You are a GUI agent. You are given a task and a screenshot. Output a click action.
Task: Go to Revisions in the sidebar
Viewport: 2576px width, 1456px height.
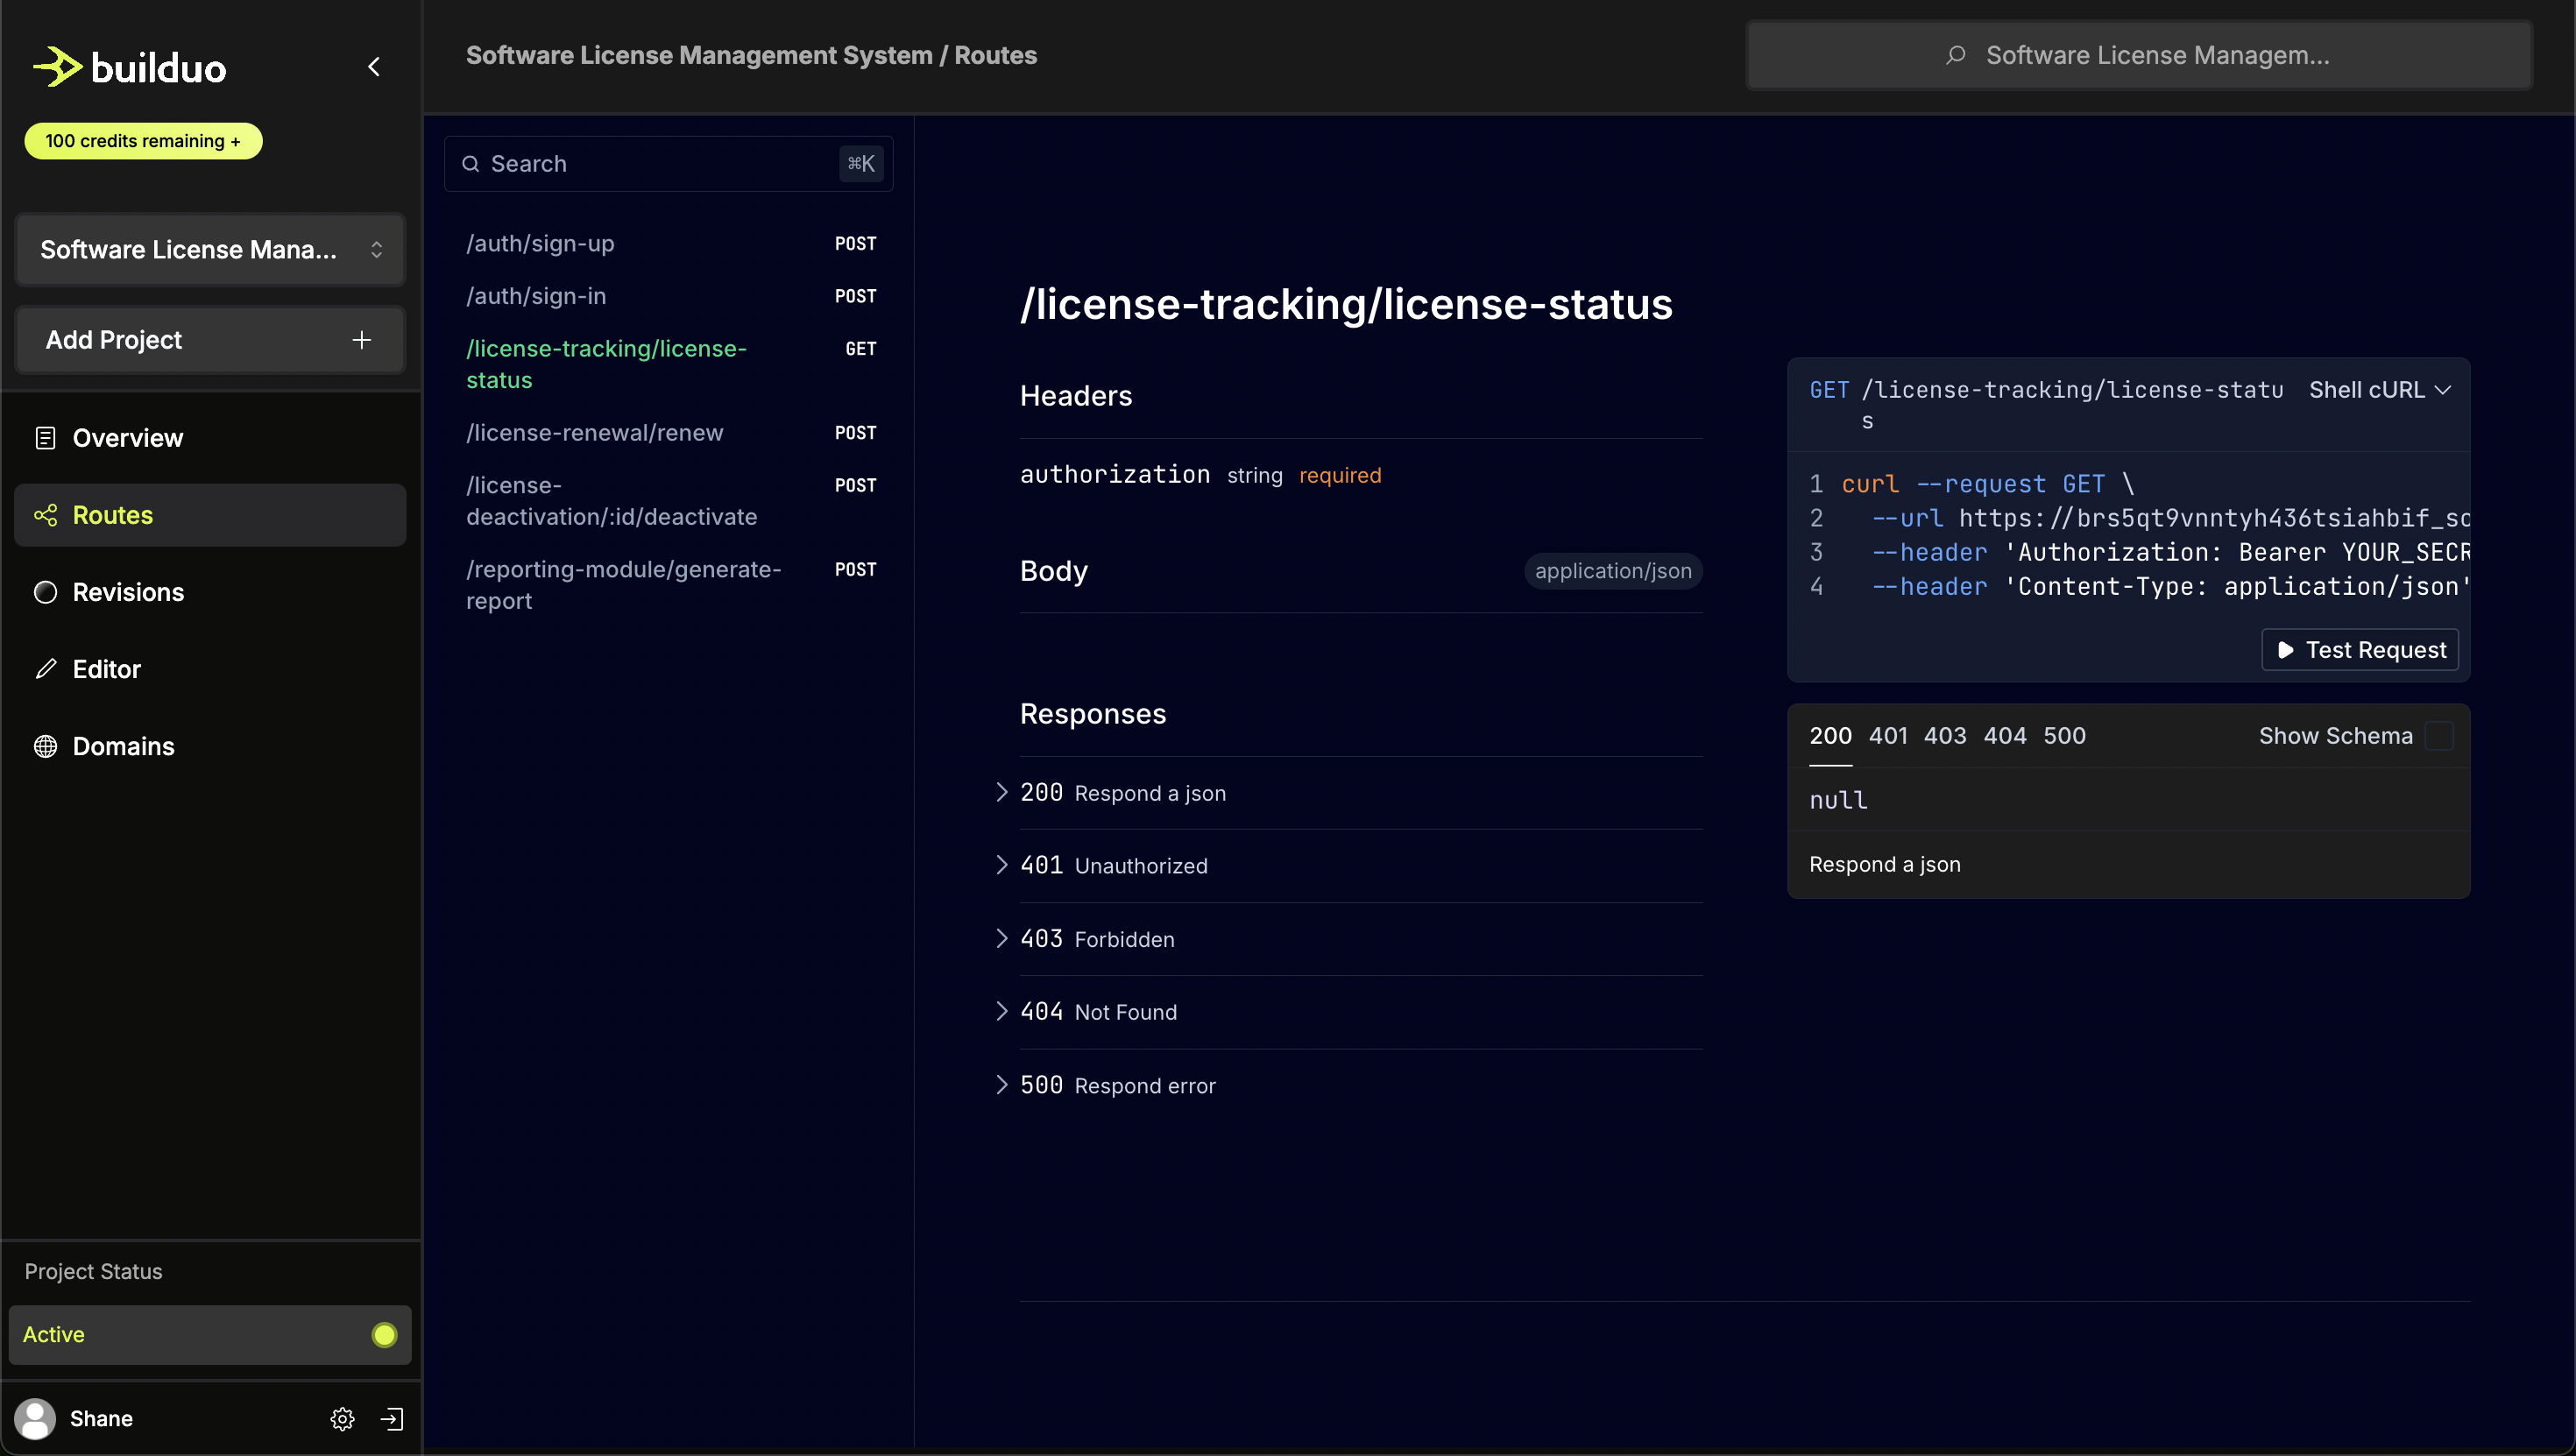pyautogui.click(x=210, y=592)
